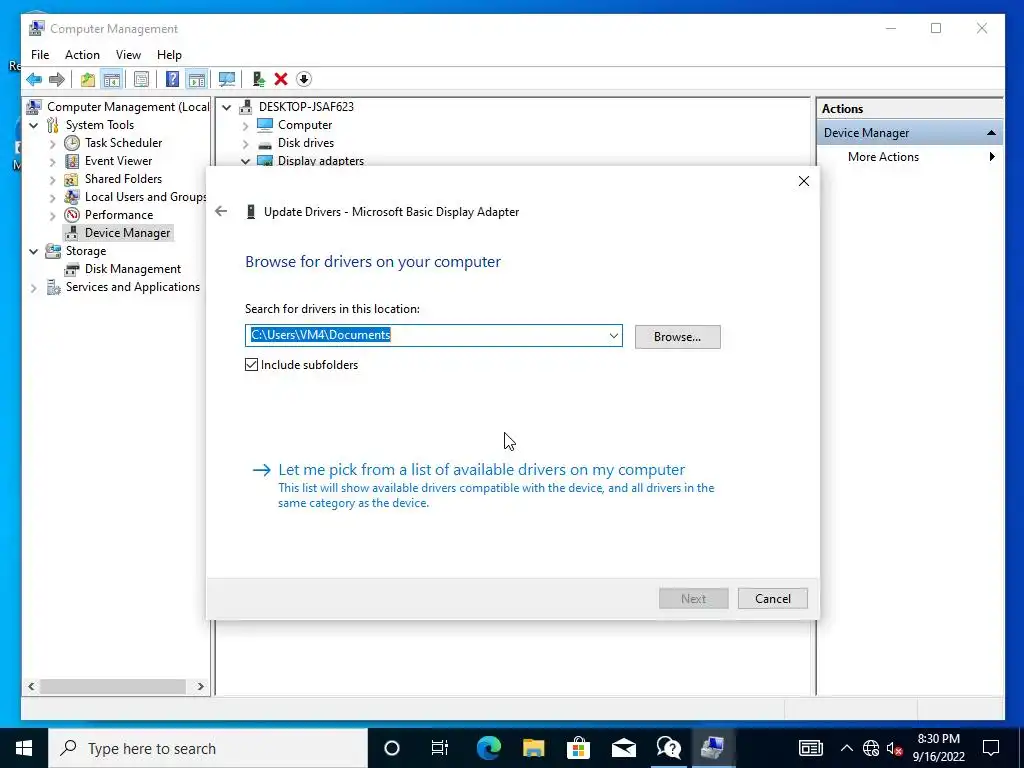Open Microsoft Store from the taskbar
The width and height of the screenshot is (1024, 768).
point(578,748)
